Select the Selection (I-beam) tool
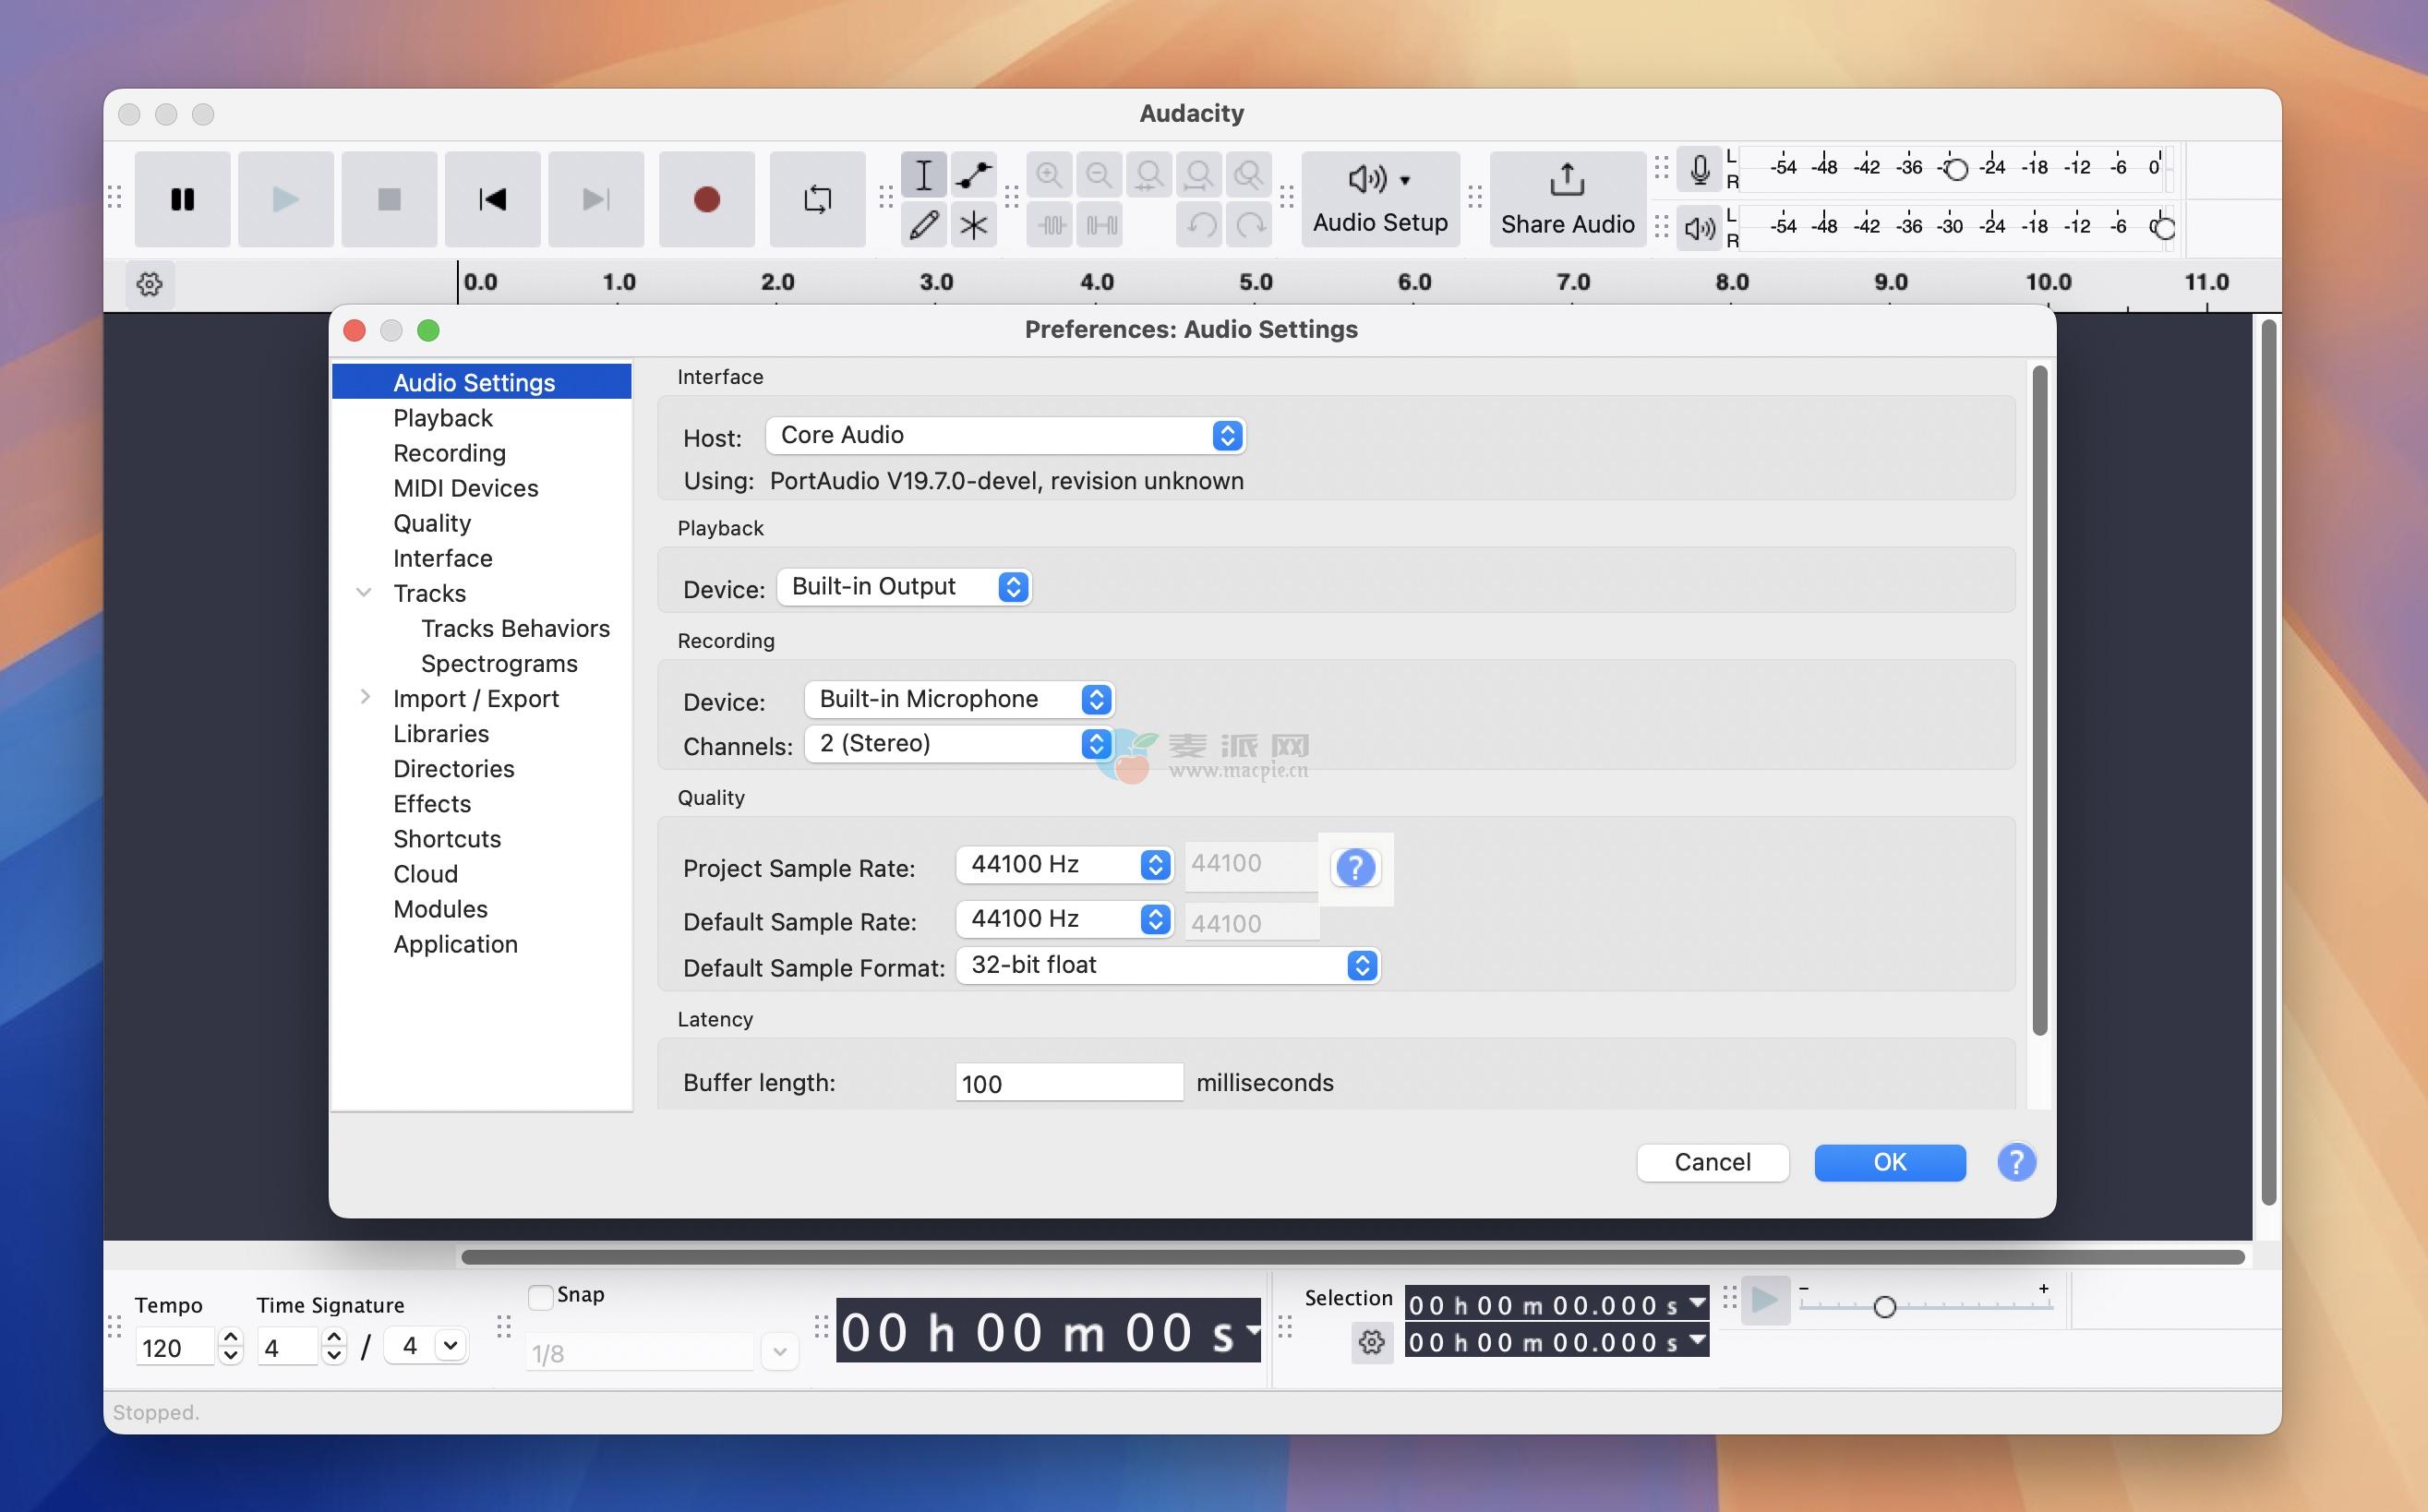The width and height of the screenshot is (2428, 1512). pyautogui.click(x=923, y=175)
